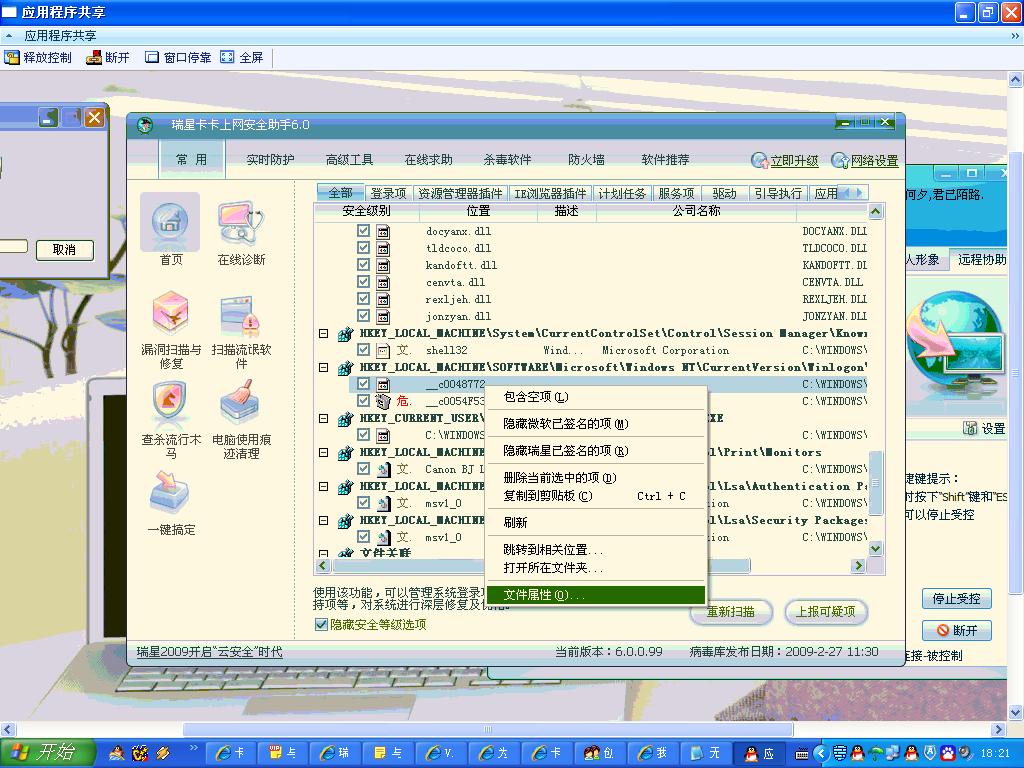Click the file icon beside docyanx.dll
The height and width of the screenshot is (768, 1024).
383,231
